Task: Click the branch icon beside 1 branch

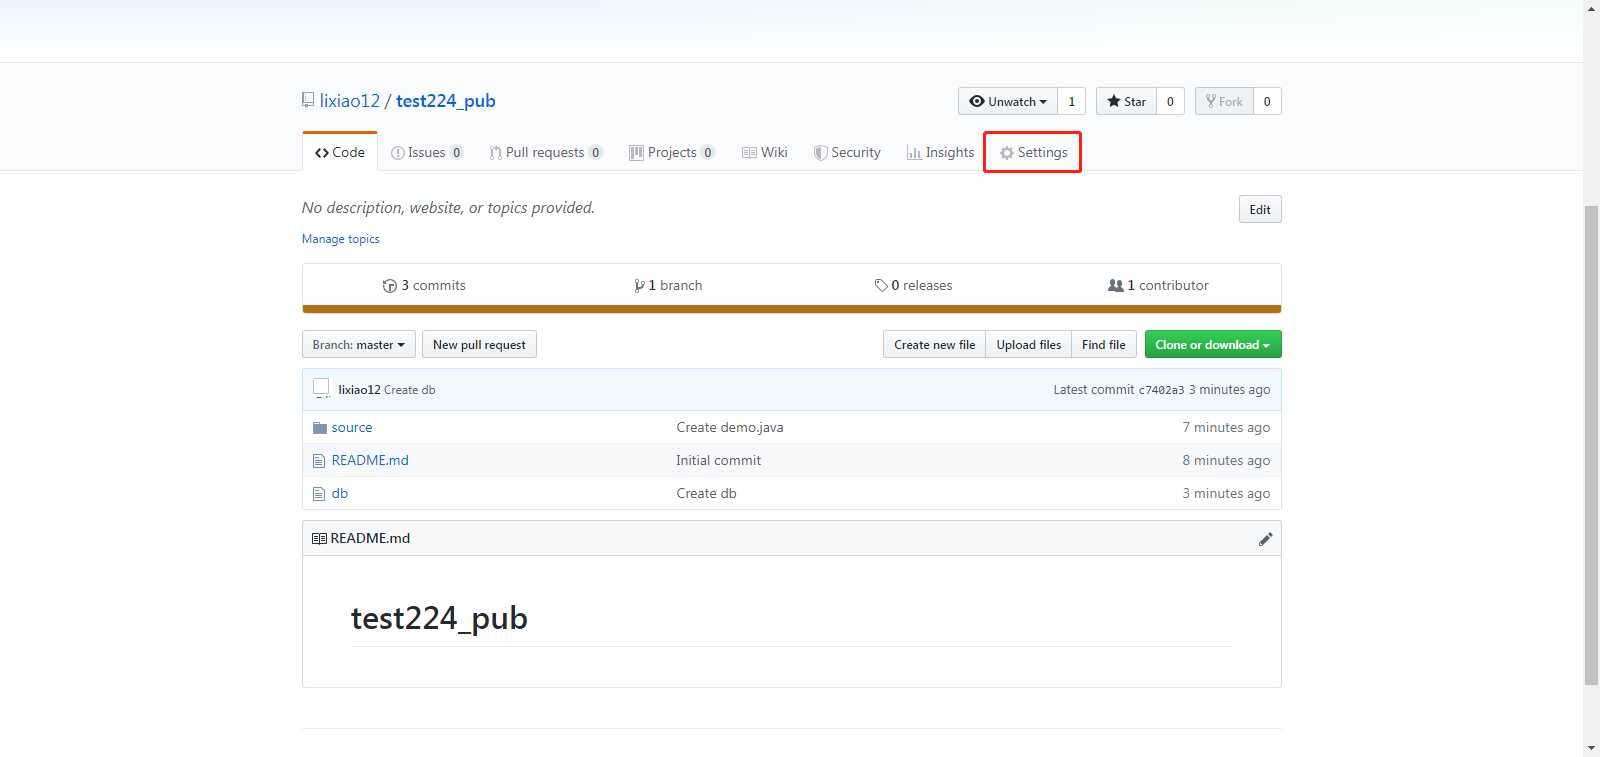Action: click(639, 286)
